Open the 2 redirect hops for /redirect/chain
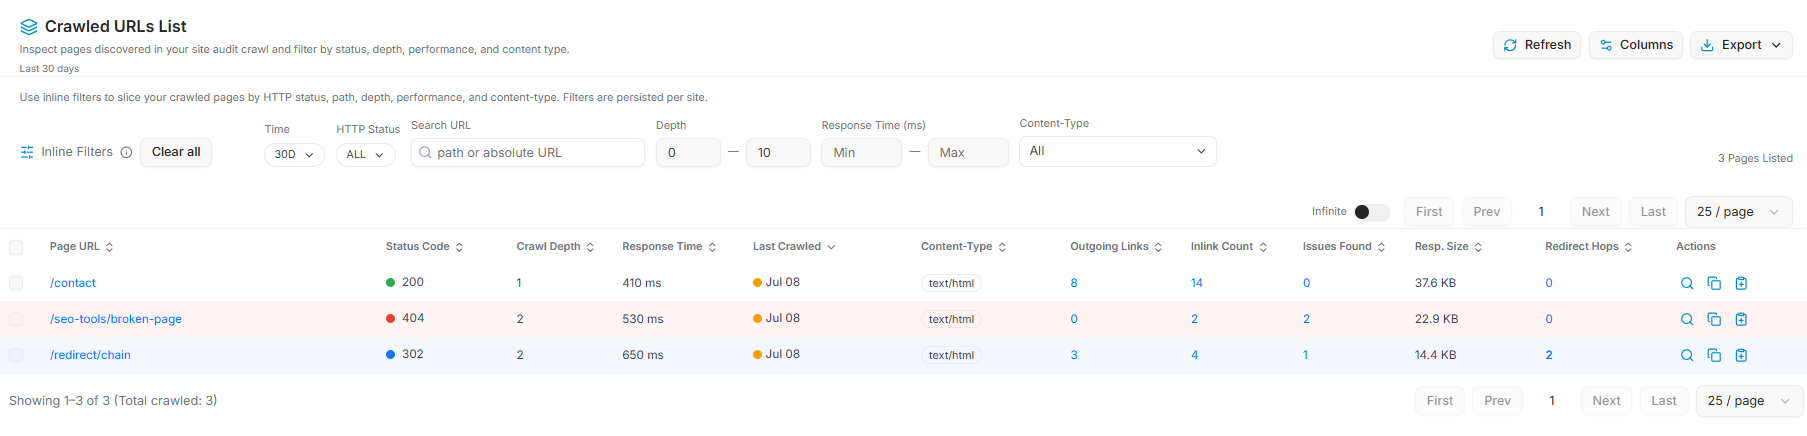The height and width of the screenshot is (436, 1807). pos(1549,355)
